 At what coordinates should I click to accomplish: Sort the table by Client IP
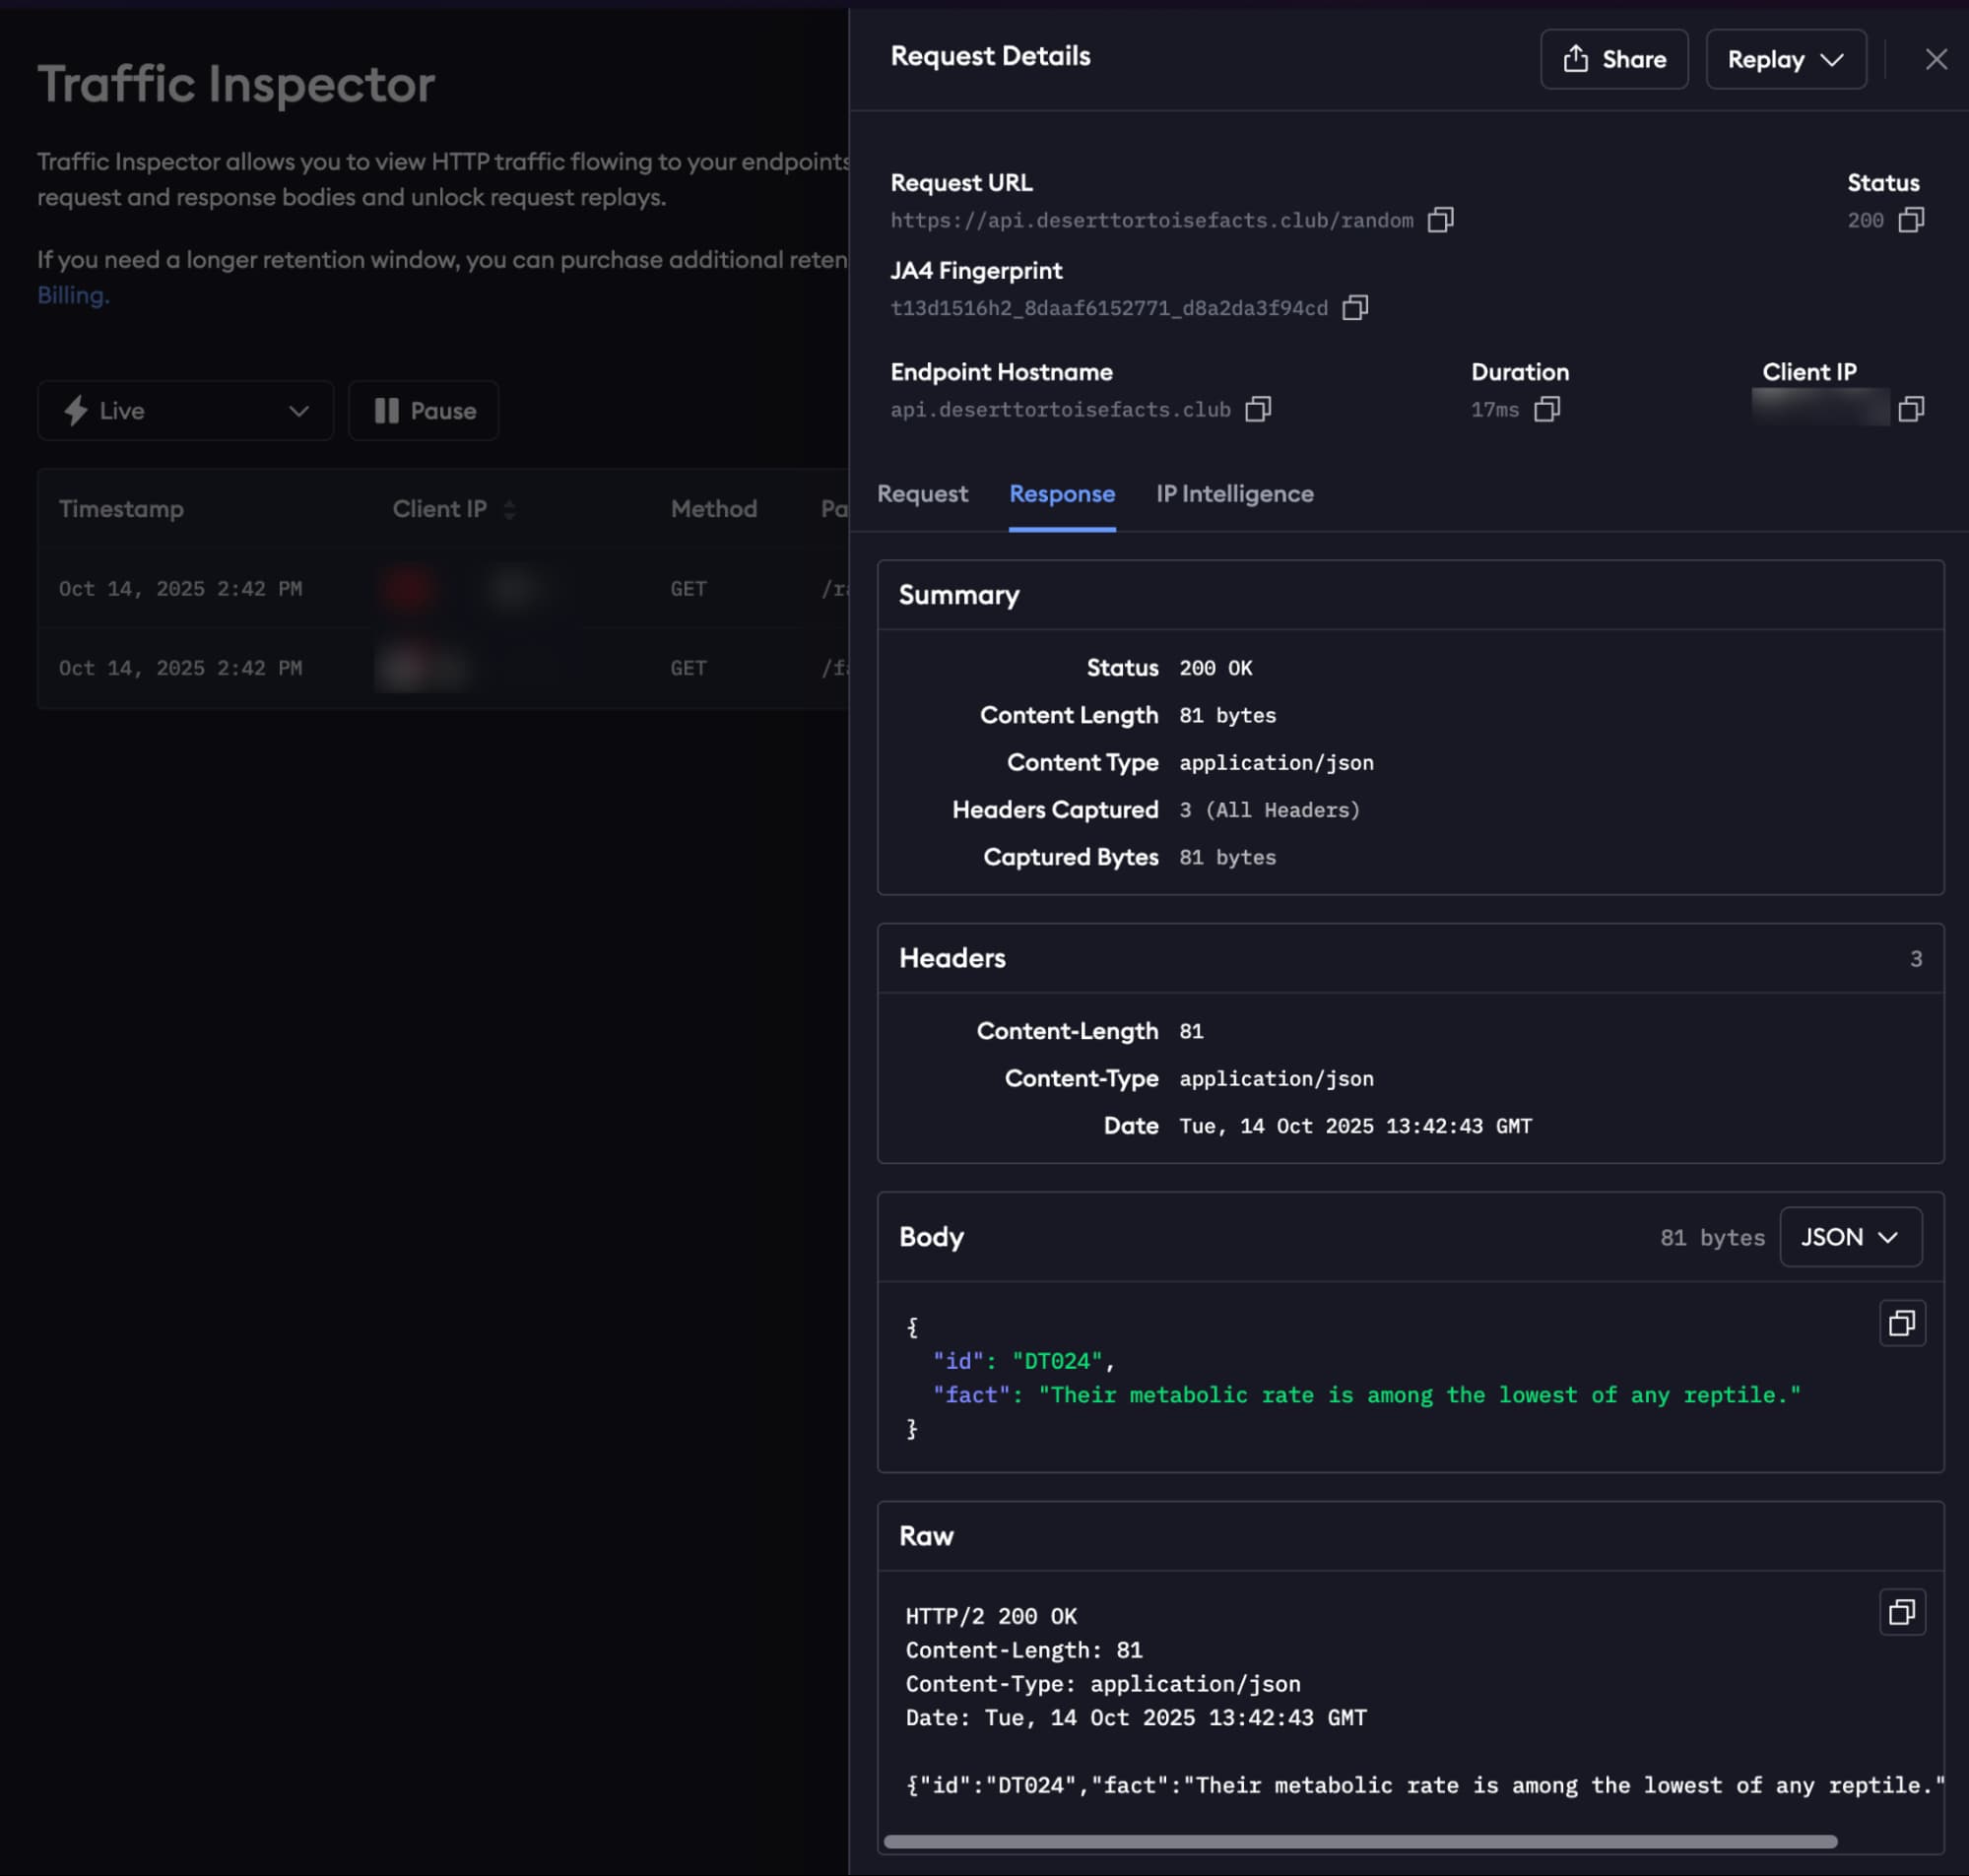[509, 510]
